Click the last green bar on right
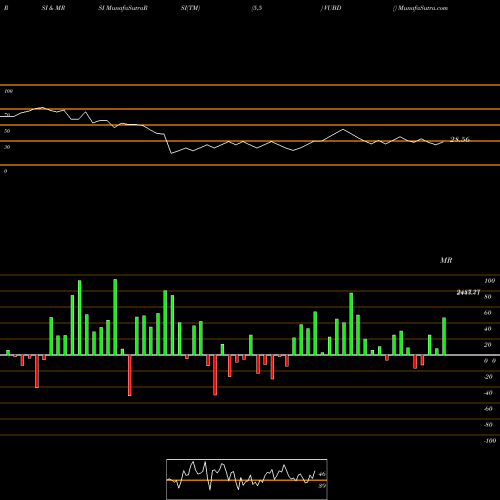This screenshot has height=500, width=500. pyautogui.click(x=444, y=336)
